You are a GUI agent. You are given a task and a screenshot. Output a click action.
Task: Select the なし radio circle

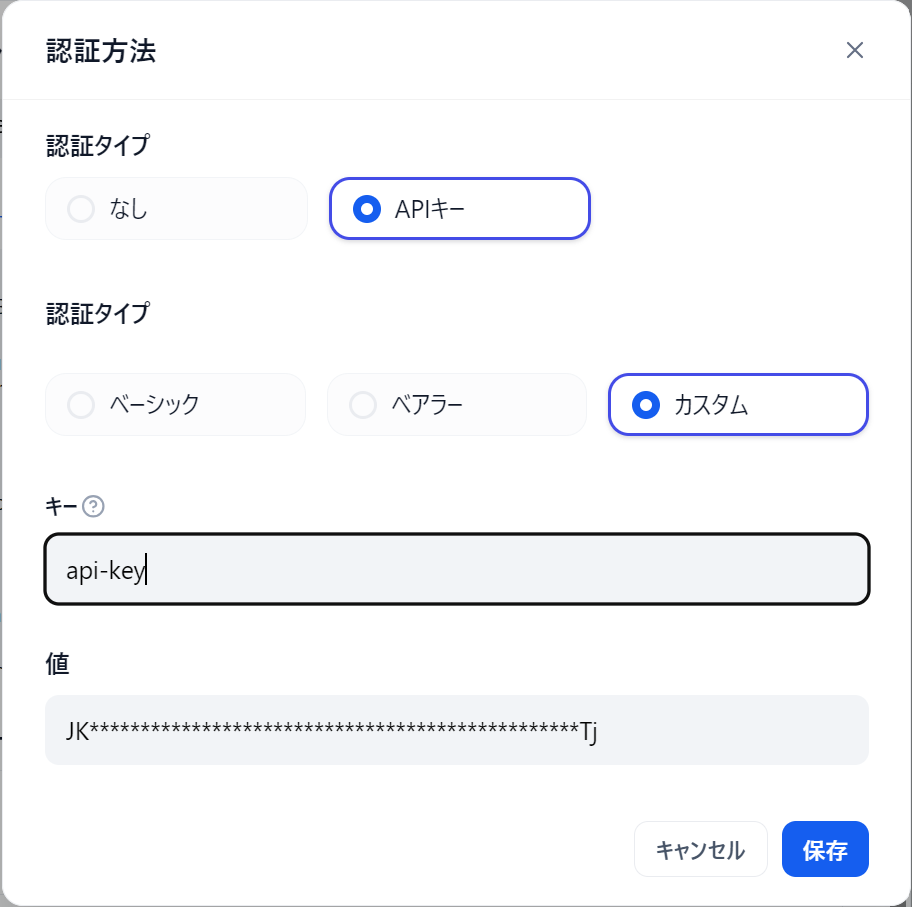pos(81,209)
